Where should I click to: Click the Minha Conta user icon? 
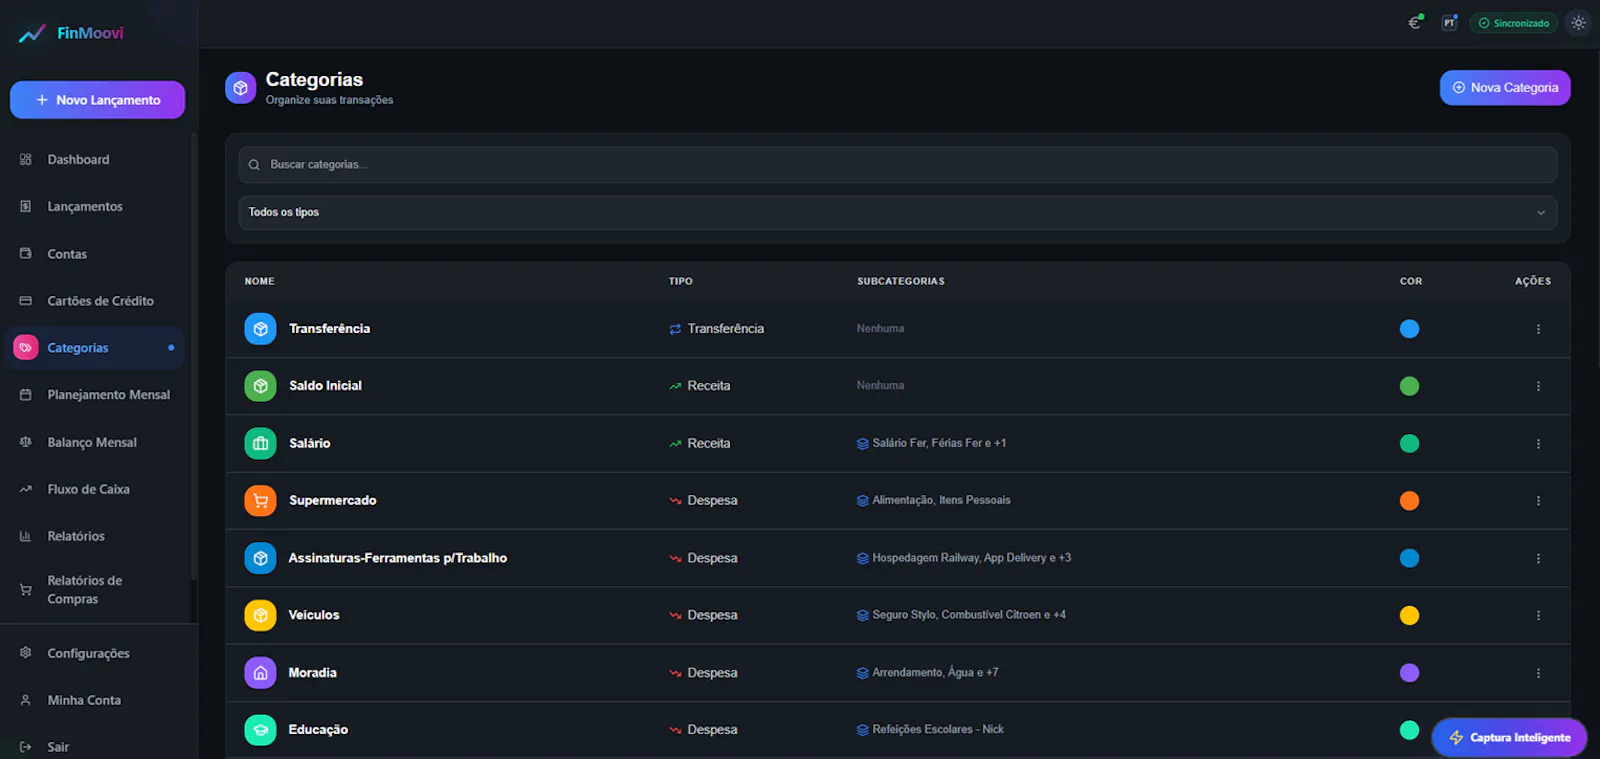click(26, 700)
